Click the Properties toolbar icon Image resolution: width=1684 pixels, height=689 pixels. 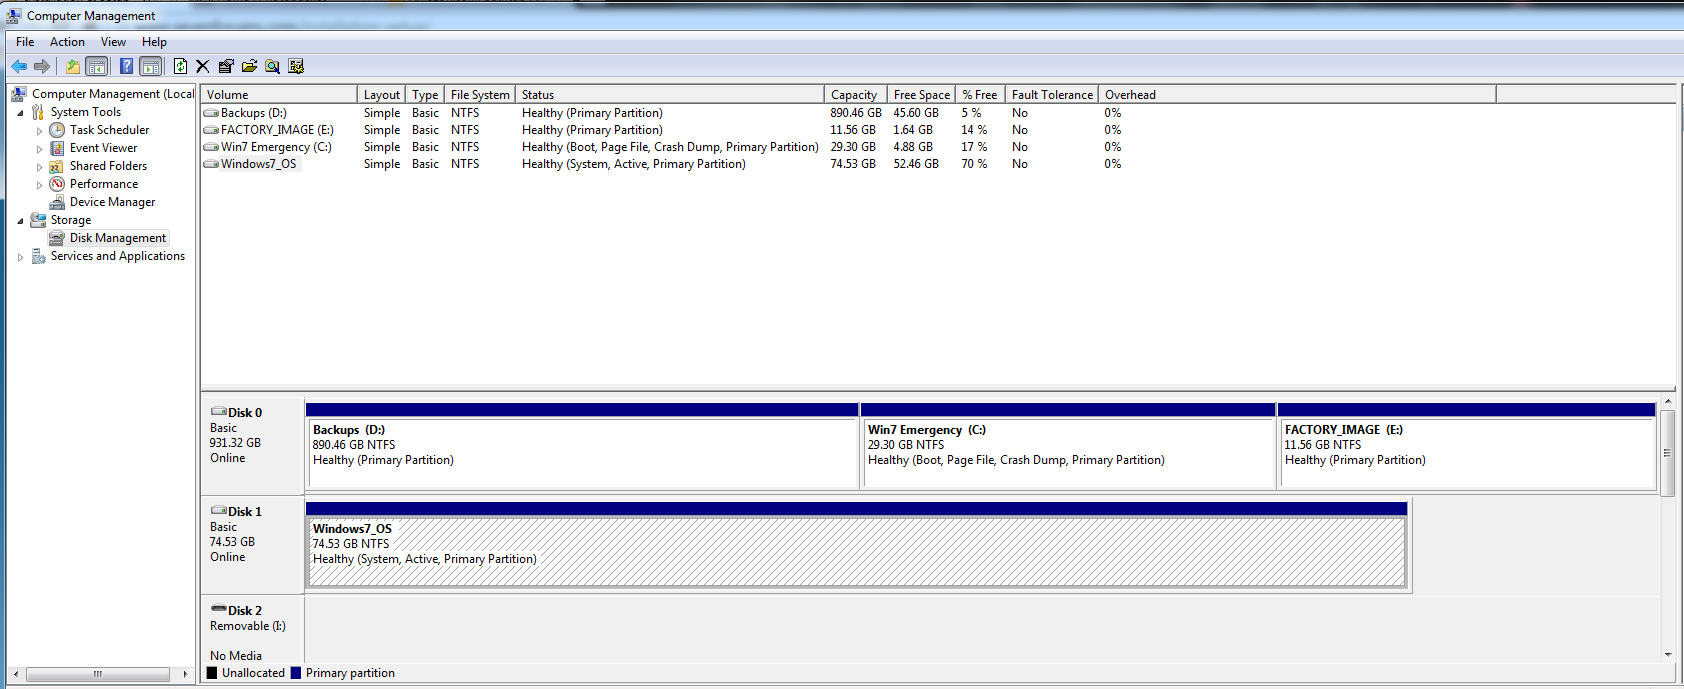pos(226,66)
